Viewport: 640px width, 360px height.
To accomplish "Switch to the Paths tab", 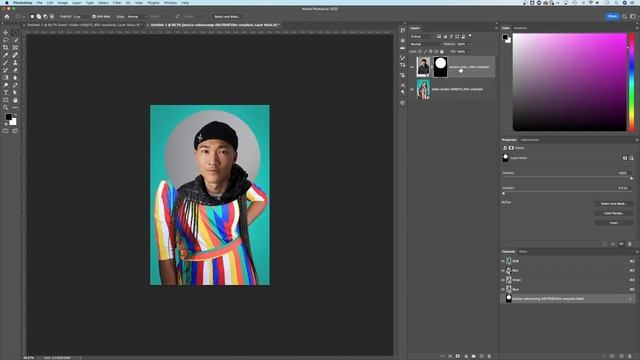I will click(523, 251).
